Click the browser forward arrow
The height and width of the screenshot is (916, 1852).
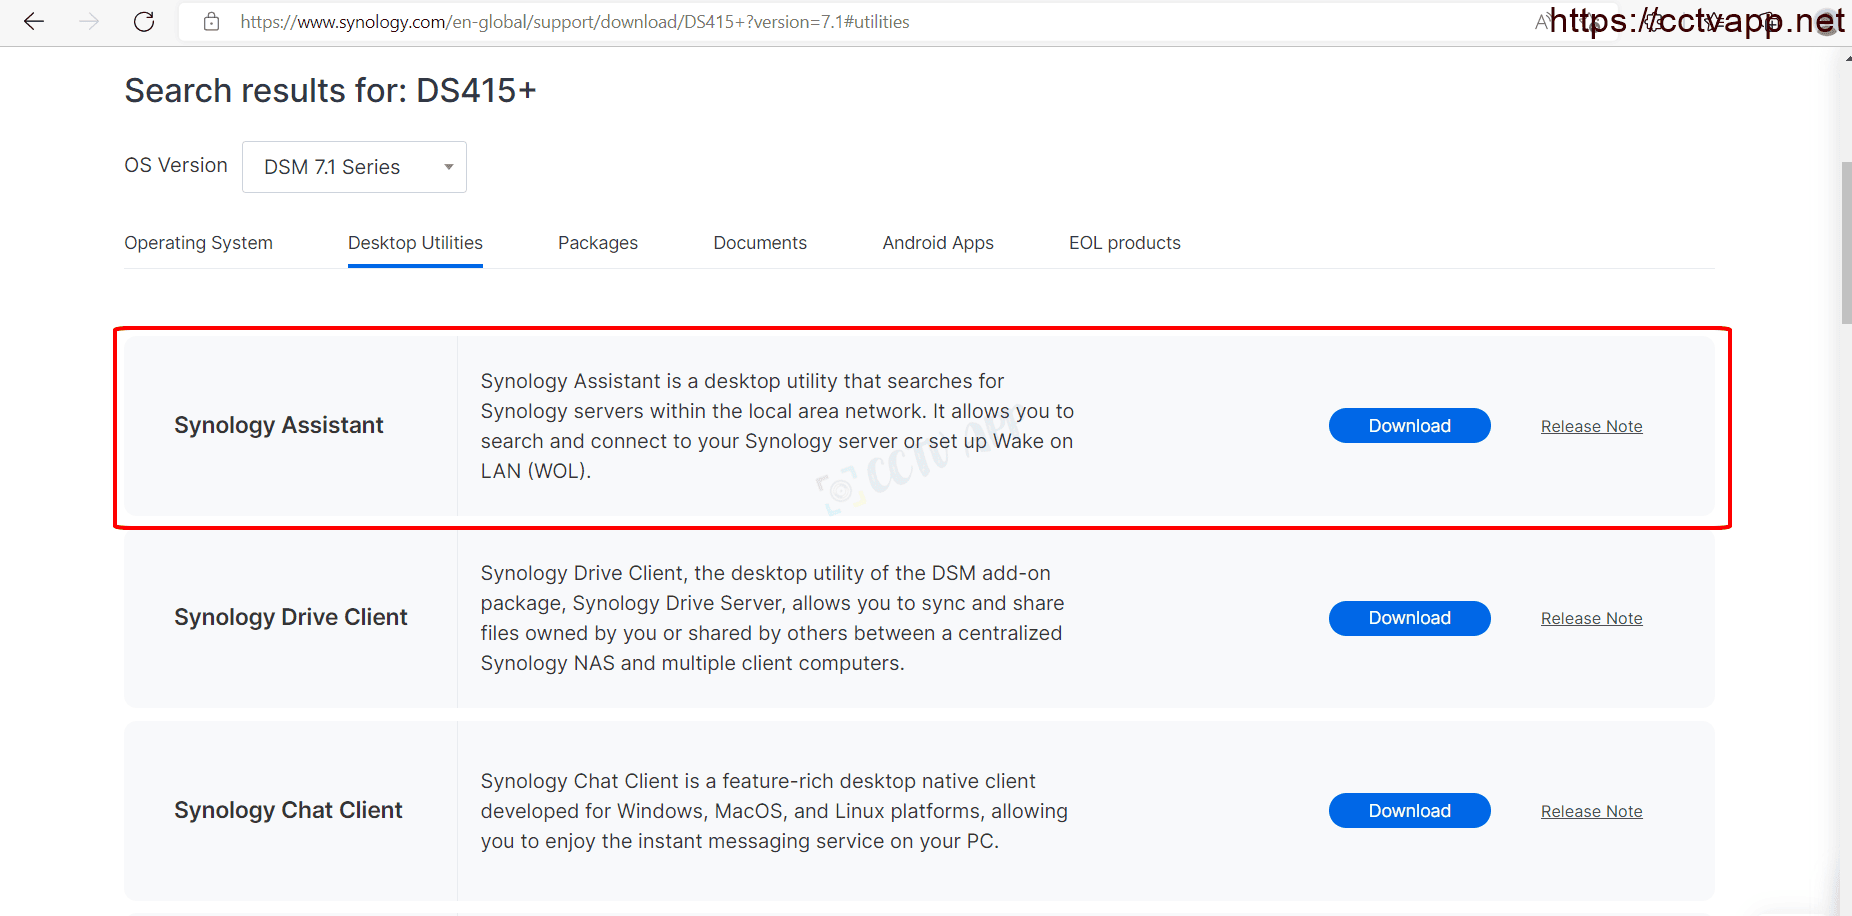click(x=89, y=22)
